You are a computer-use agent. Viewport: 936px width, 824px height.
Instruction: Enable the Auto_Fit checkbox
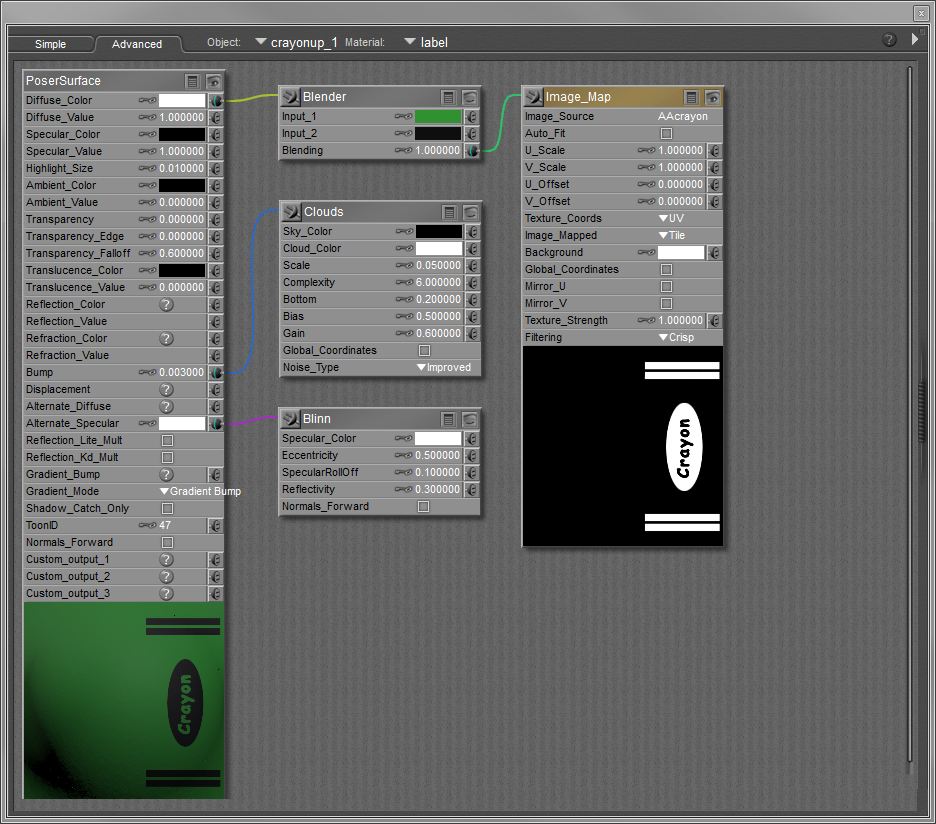[x=667, y=133]
